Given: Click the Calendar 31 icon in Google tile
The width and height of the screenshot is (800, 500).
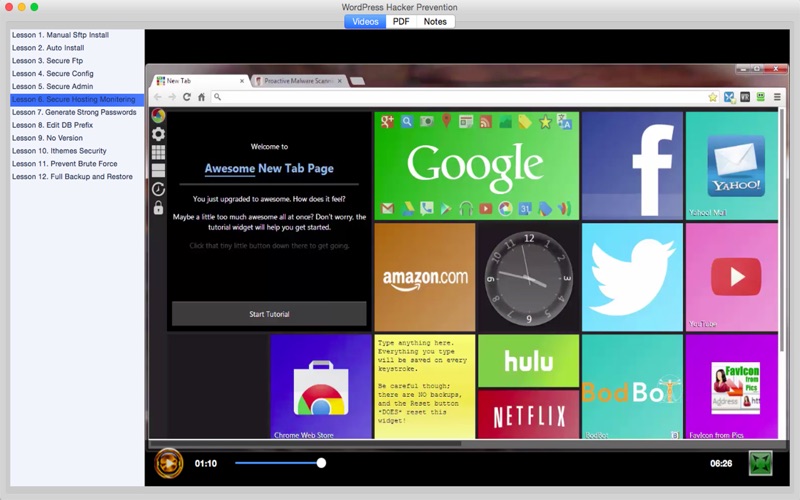Looking at the screenshot, I should pyautogui.click(x=525, y=208).
